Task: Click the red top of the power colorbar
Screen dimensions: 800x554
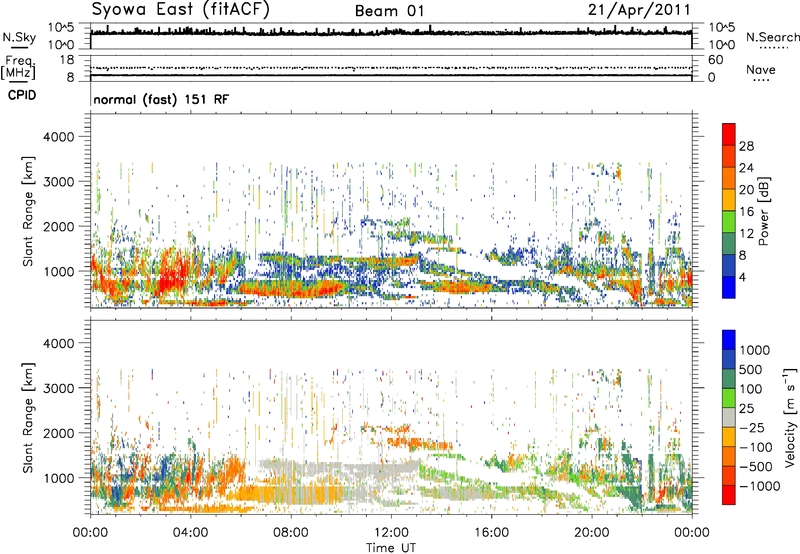Action: pyautogui.click(x=729, y=134)
